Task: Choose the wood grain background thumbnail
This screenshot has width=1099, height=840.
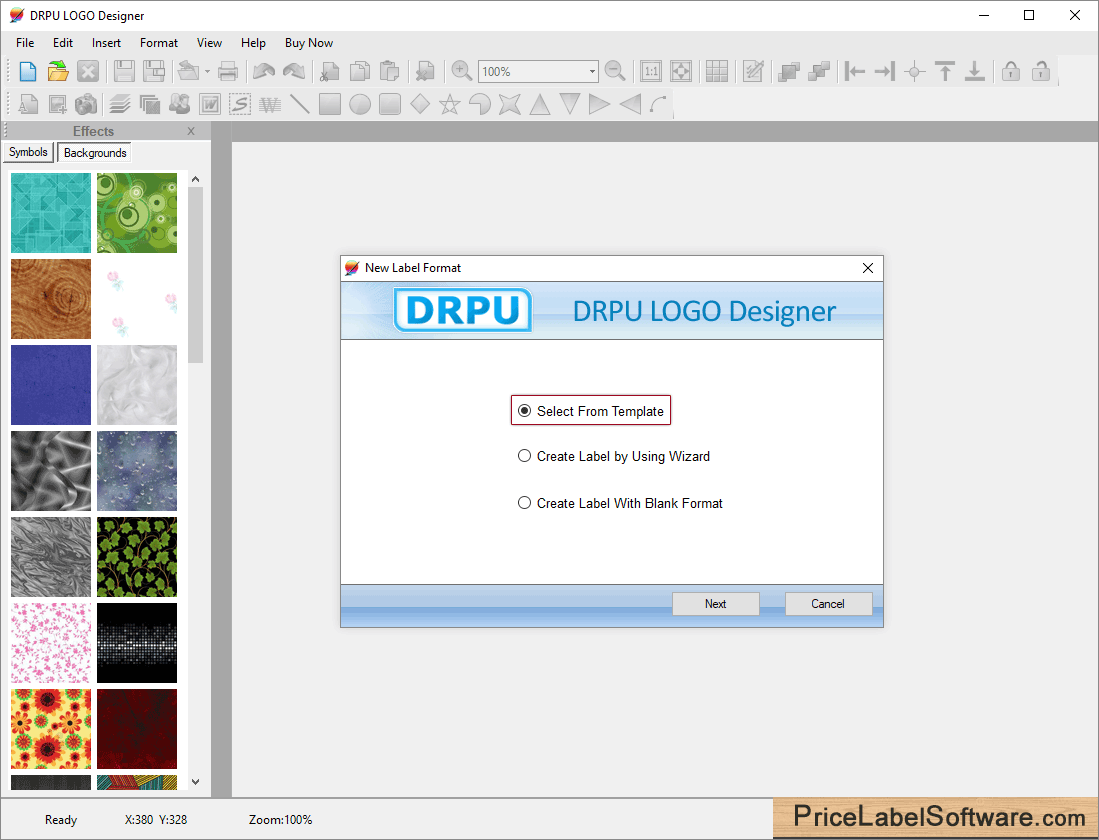Action: point(51,299)
